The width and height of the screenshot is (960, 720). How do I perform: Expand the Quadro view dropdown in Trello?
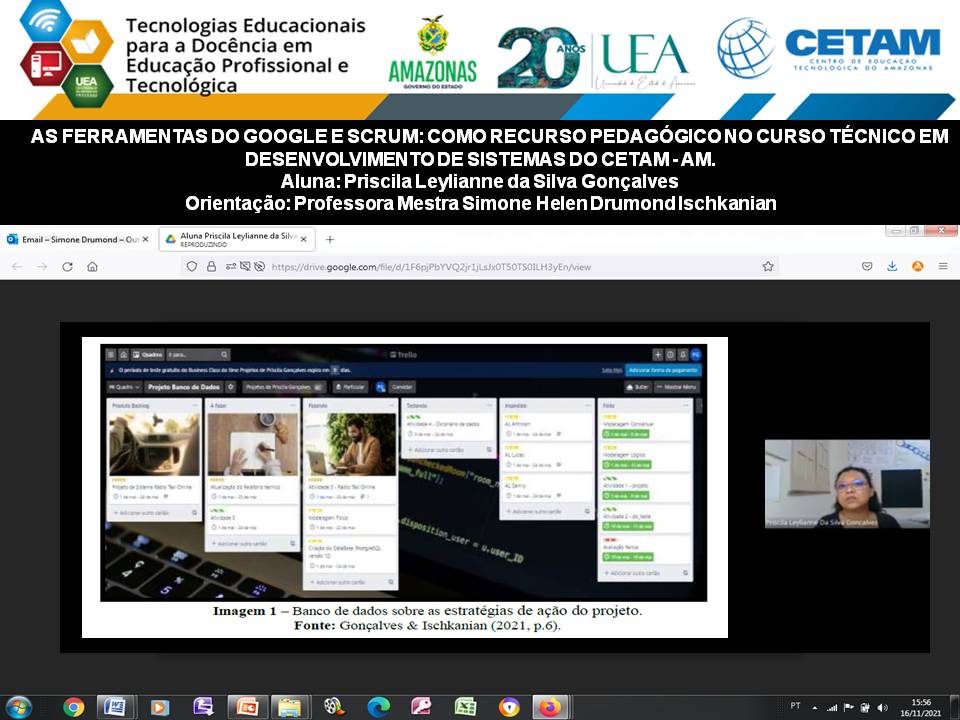click(x=124, y=387)
